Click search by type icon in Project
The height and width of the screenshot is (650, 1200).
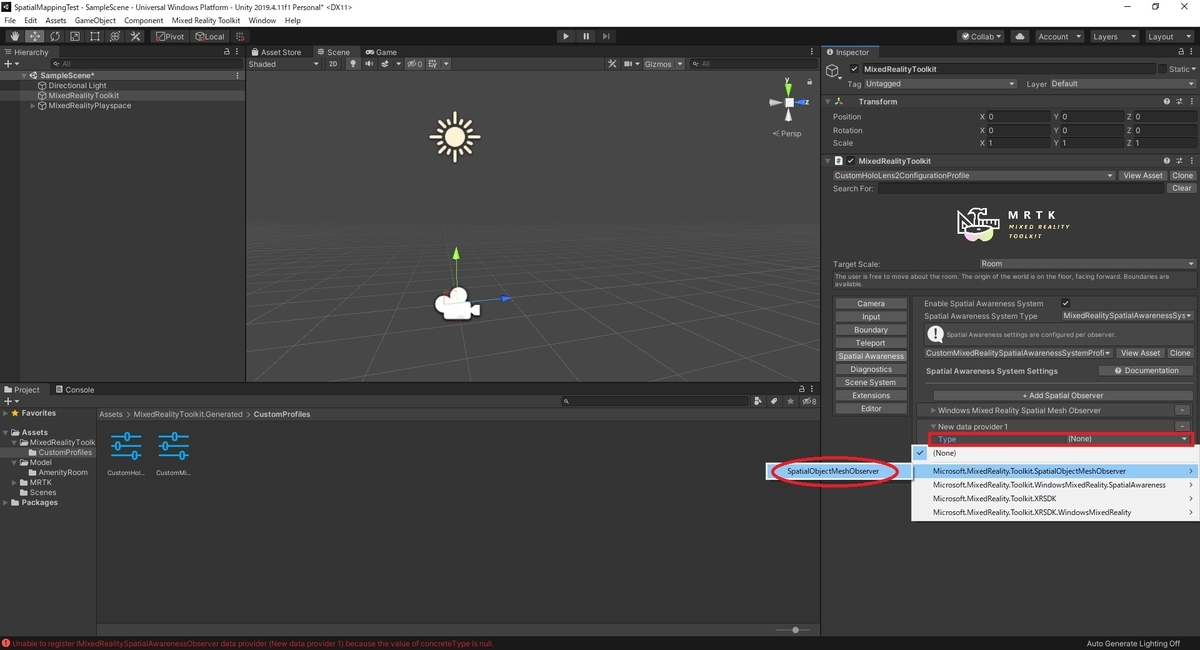click(759, 401)
